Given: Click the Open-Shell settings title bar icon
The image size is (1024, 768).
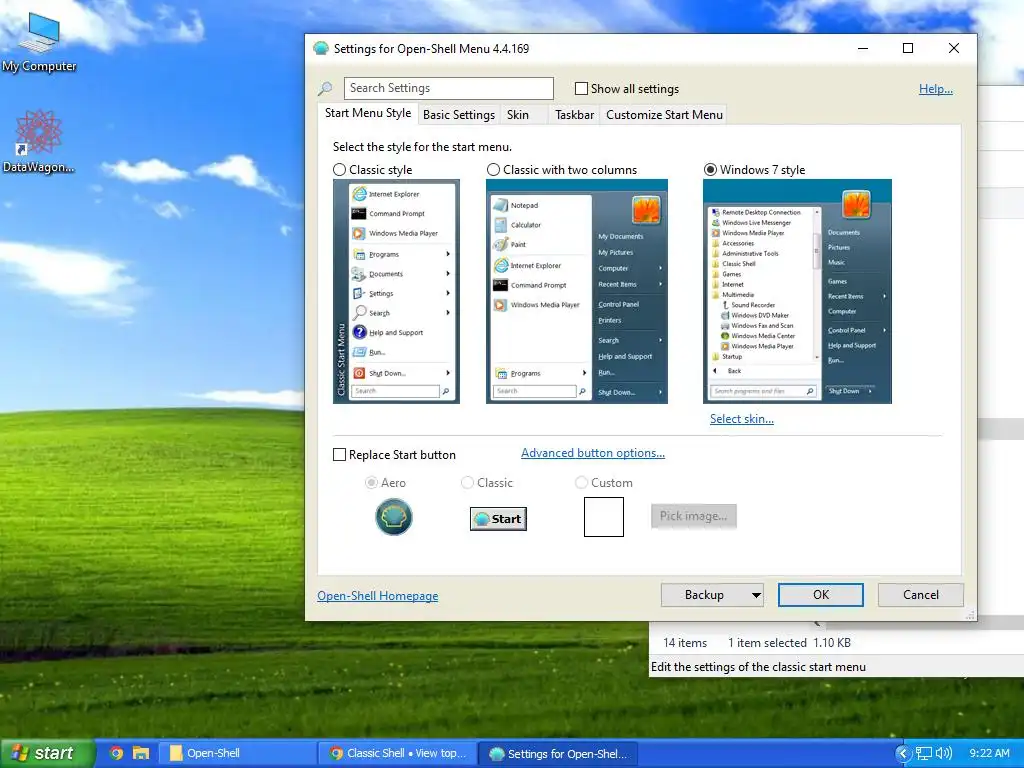Looking at the screenshot, I should 321,48.
